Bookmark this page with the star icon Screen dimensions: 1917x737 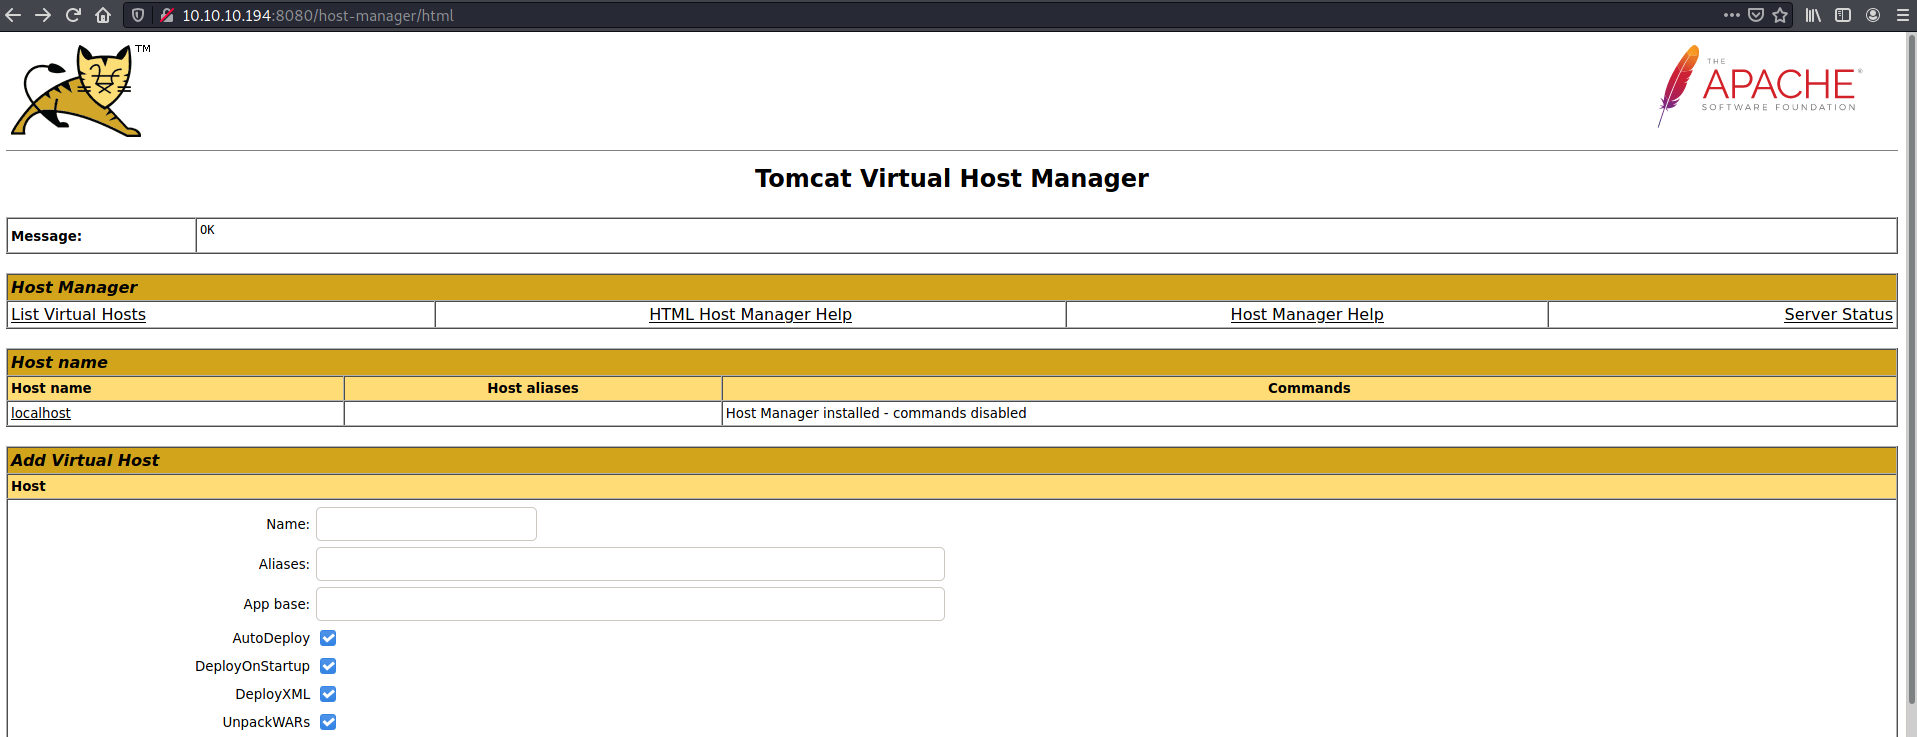point(1780,15)
